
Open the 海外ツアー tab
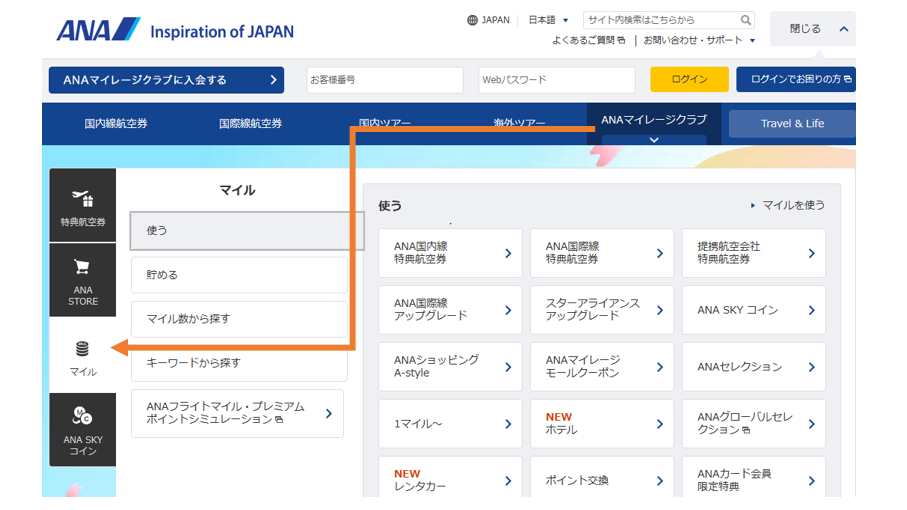coord(519,124)
